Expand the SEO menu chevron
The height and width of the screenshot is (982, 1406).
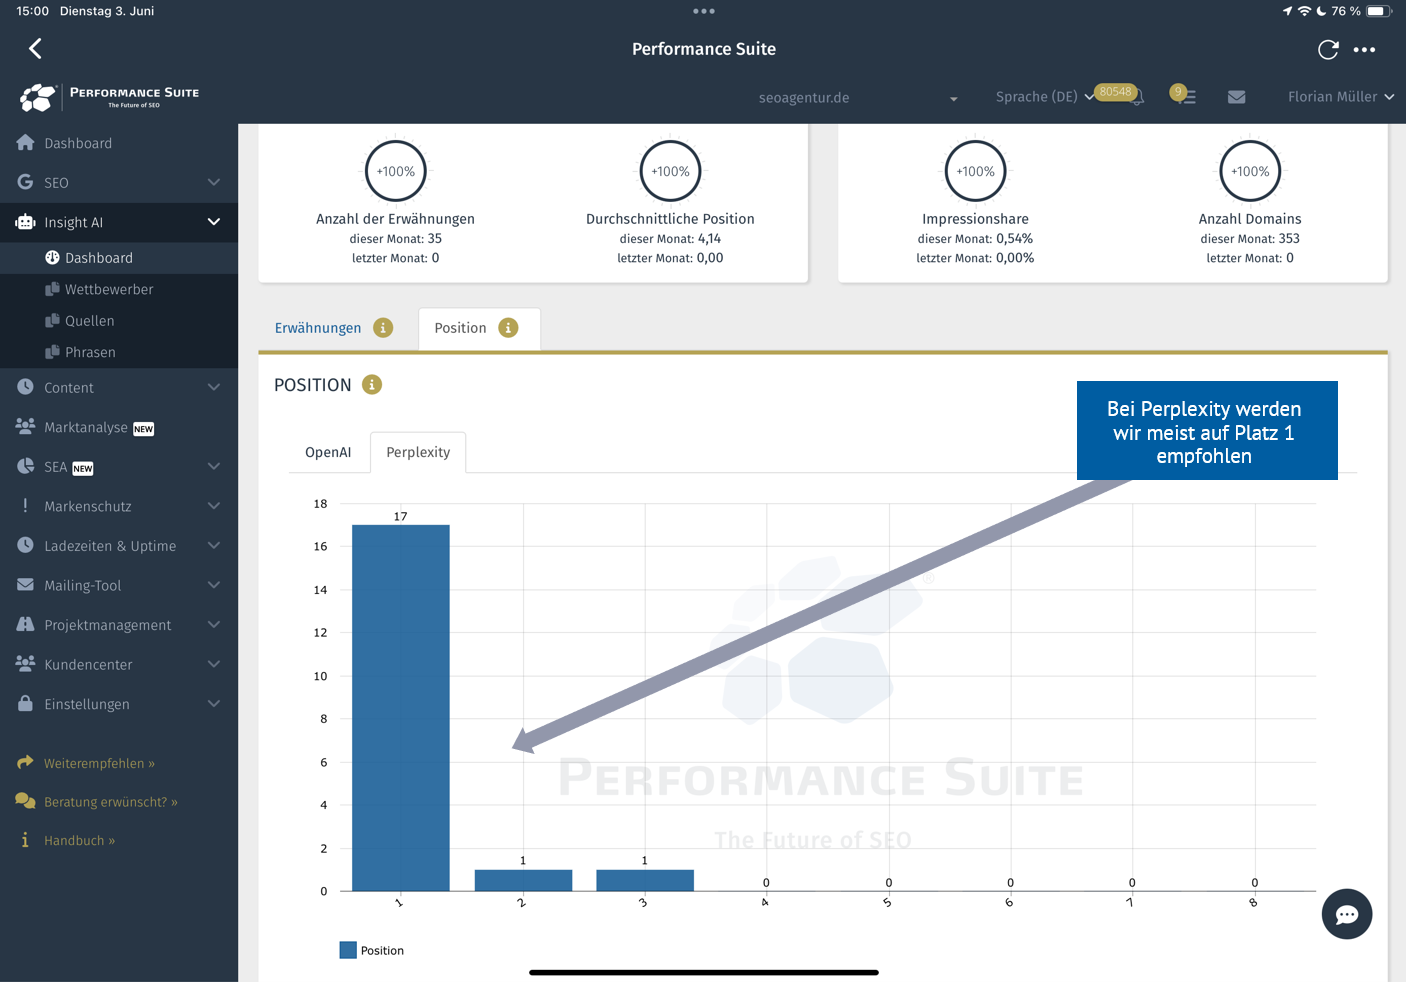213,182
